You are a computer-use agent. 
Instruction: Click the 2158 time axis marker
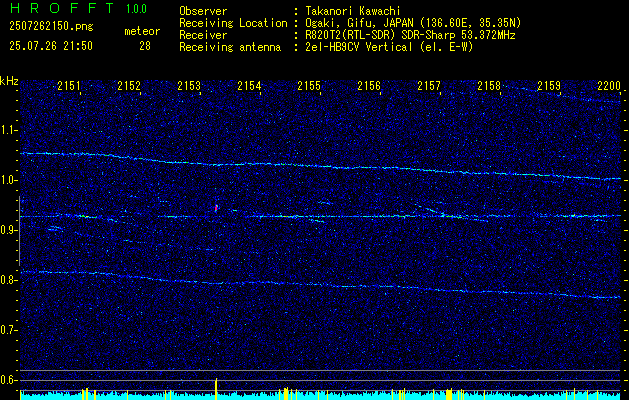click(x=489, y=85)
